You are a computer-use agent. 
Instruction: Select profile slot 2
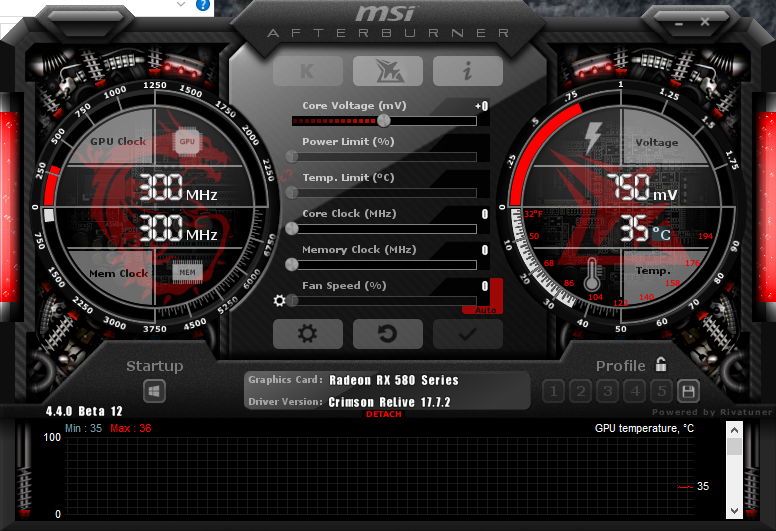coord(581,391)
